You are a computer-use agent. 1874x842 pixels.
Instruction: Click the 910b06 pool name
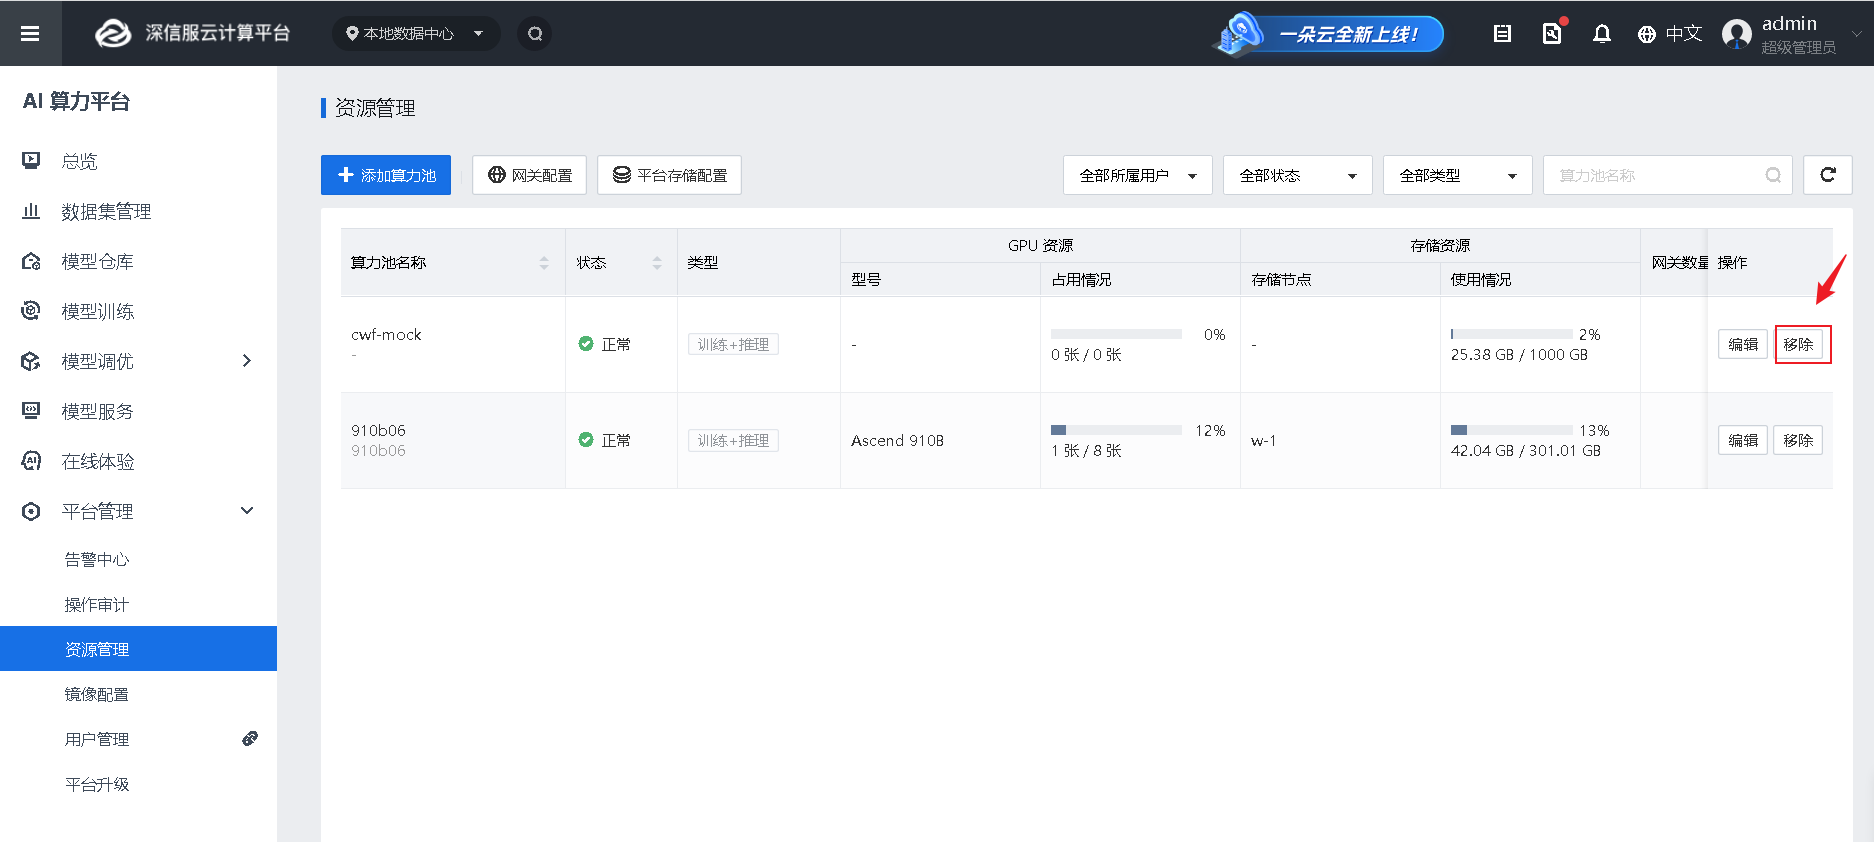tap(378, 430)
